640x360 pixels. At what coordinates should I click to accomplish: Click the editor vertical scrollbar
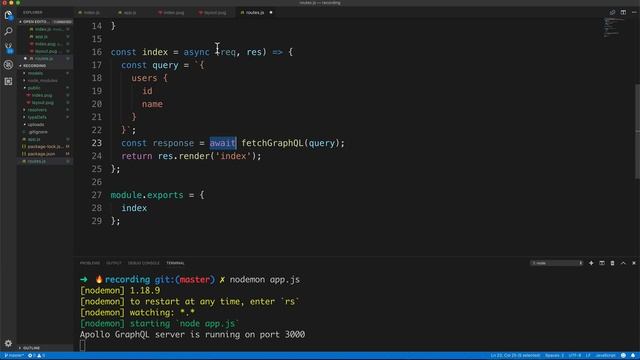[637, 131]
